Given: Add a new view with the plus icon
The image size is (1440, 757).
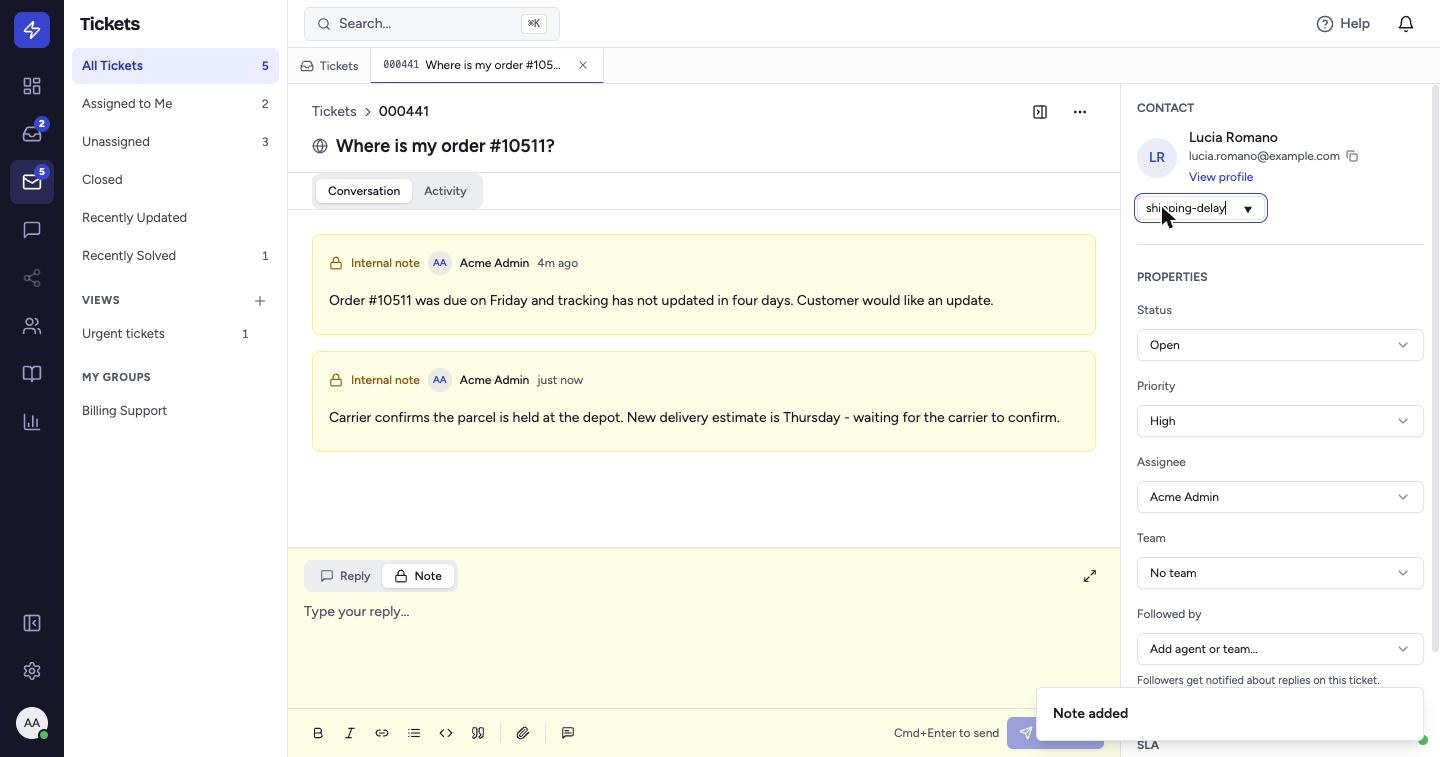Looking at the screenshot, I should click(x=260, y=301).
